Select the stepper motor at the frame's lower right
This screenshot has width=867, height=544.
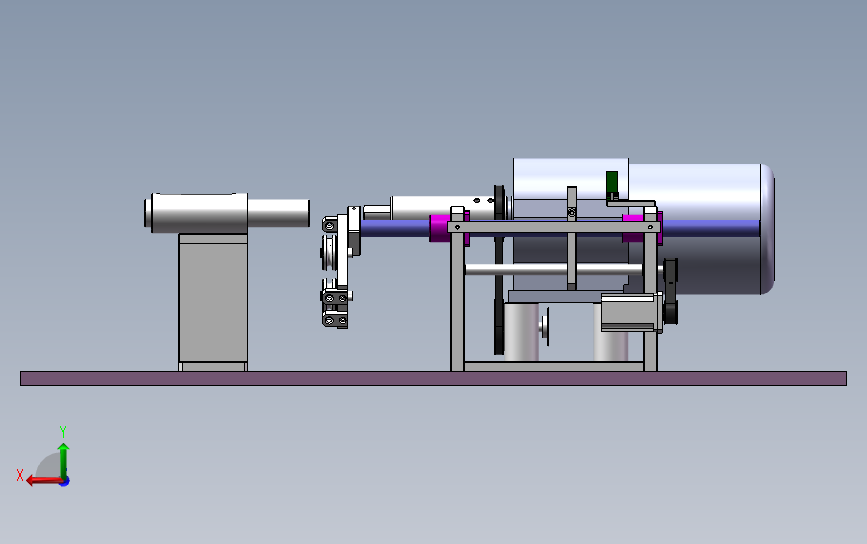[x=631, y=312]
